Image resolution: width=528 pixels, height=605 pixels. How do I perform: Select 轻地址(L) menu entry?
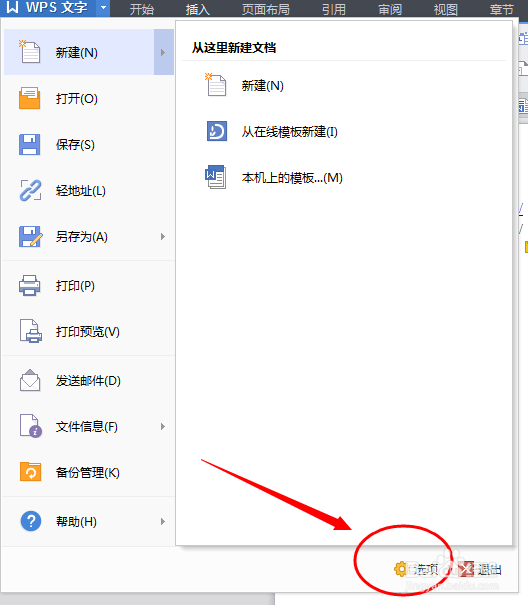89,191
